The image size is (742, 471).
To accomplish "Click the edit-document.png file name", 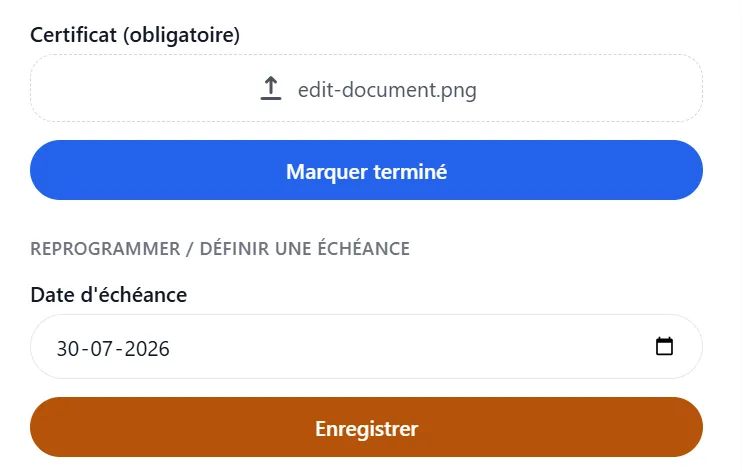I will coord(387,89).
